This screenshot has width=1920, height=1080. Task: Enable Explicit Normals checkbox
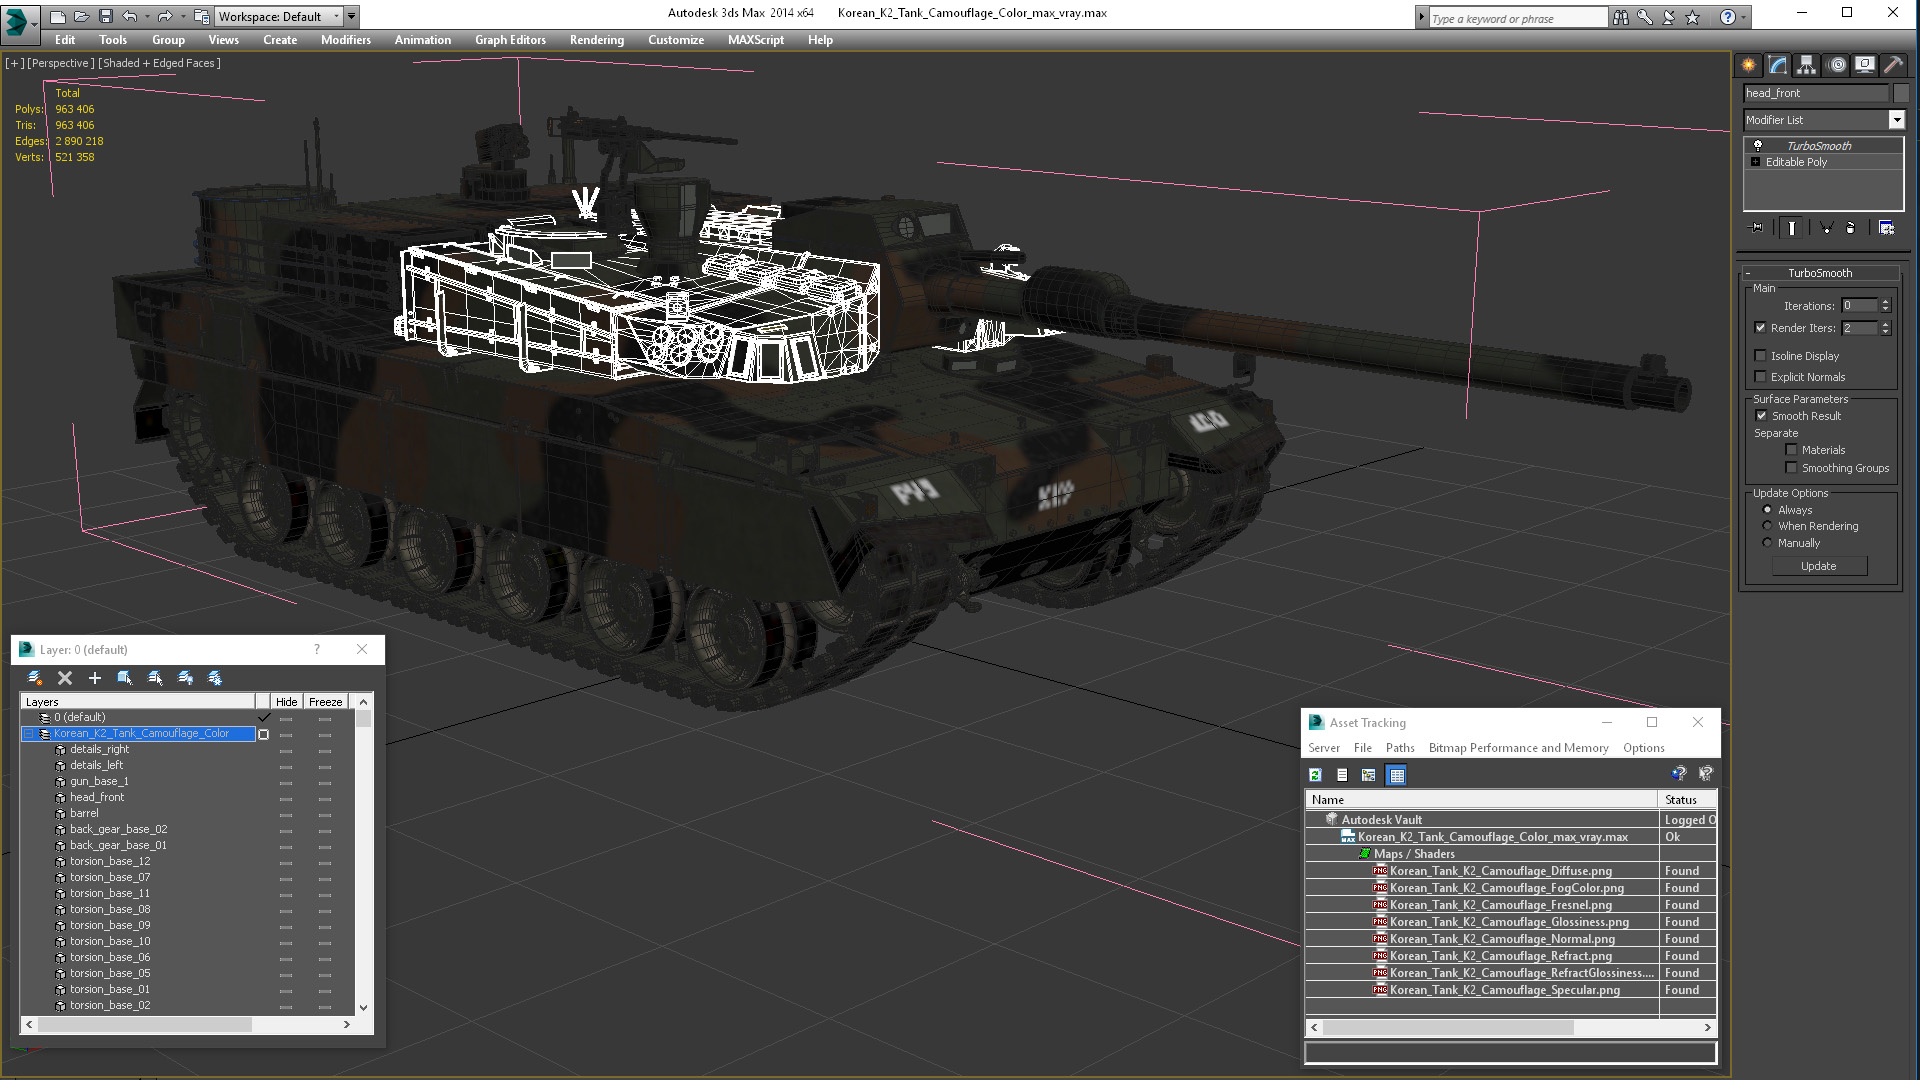click(1760, 377)
